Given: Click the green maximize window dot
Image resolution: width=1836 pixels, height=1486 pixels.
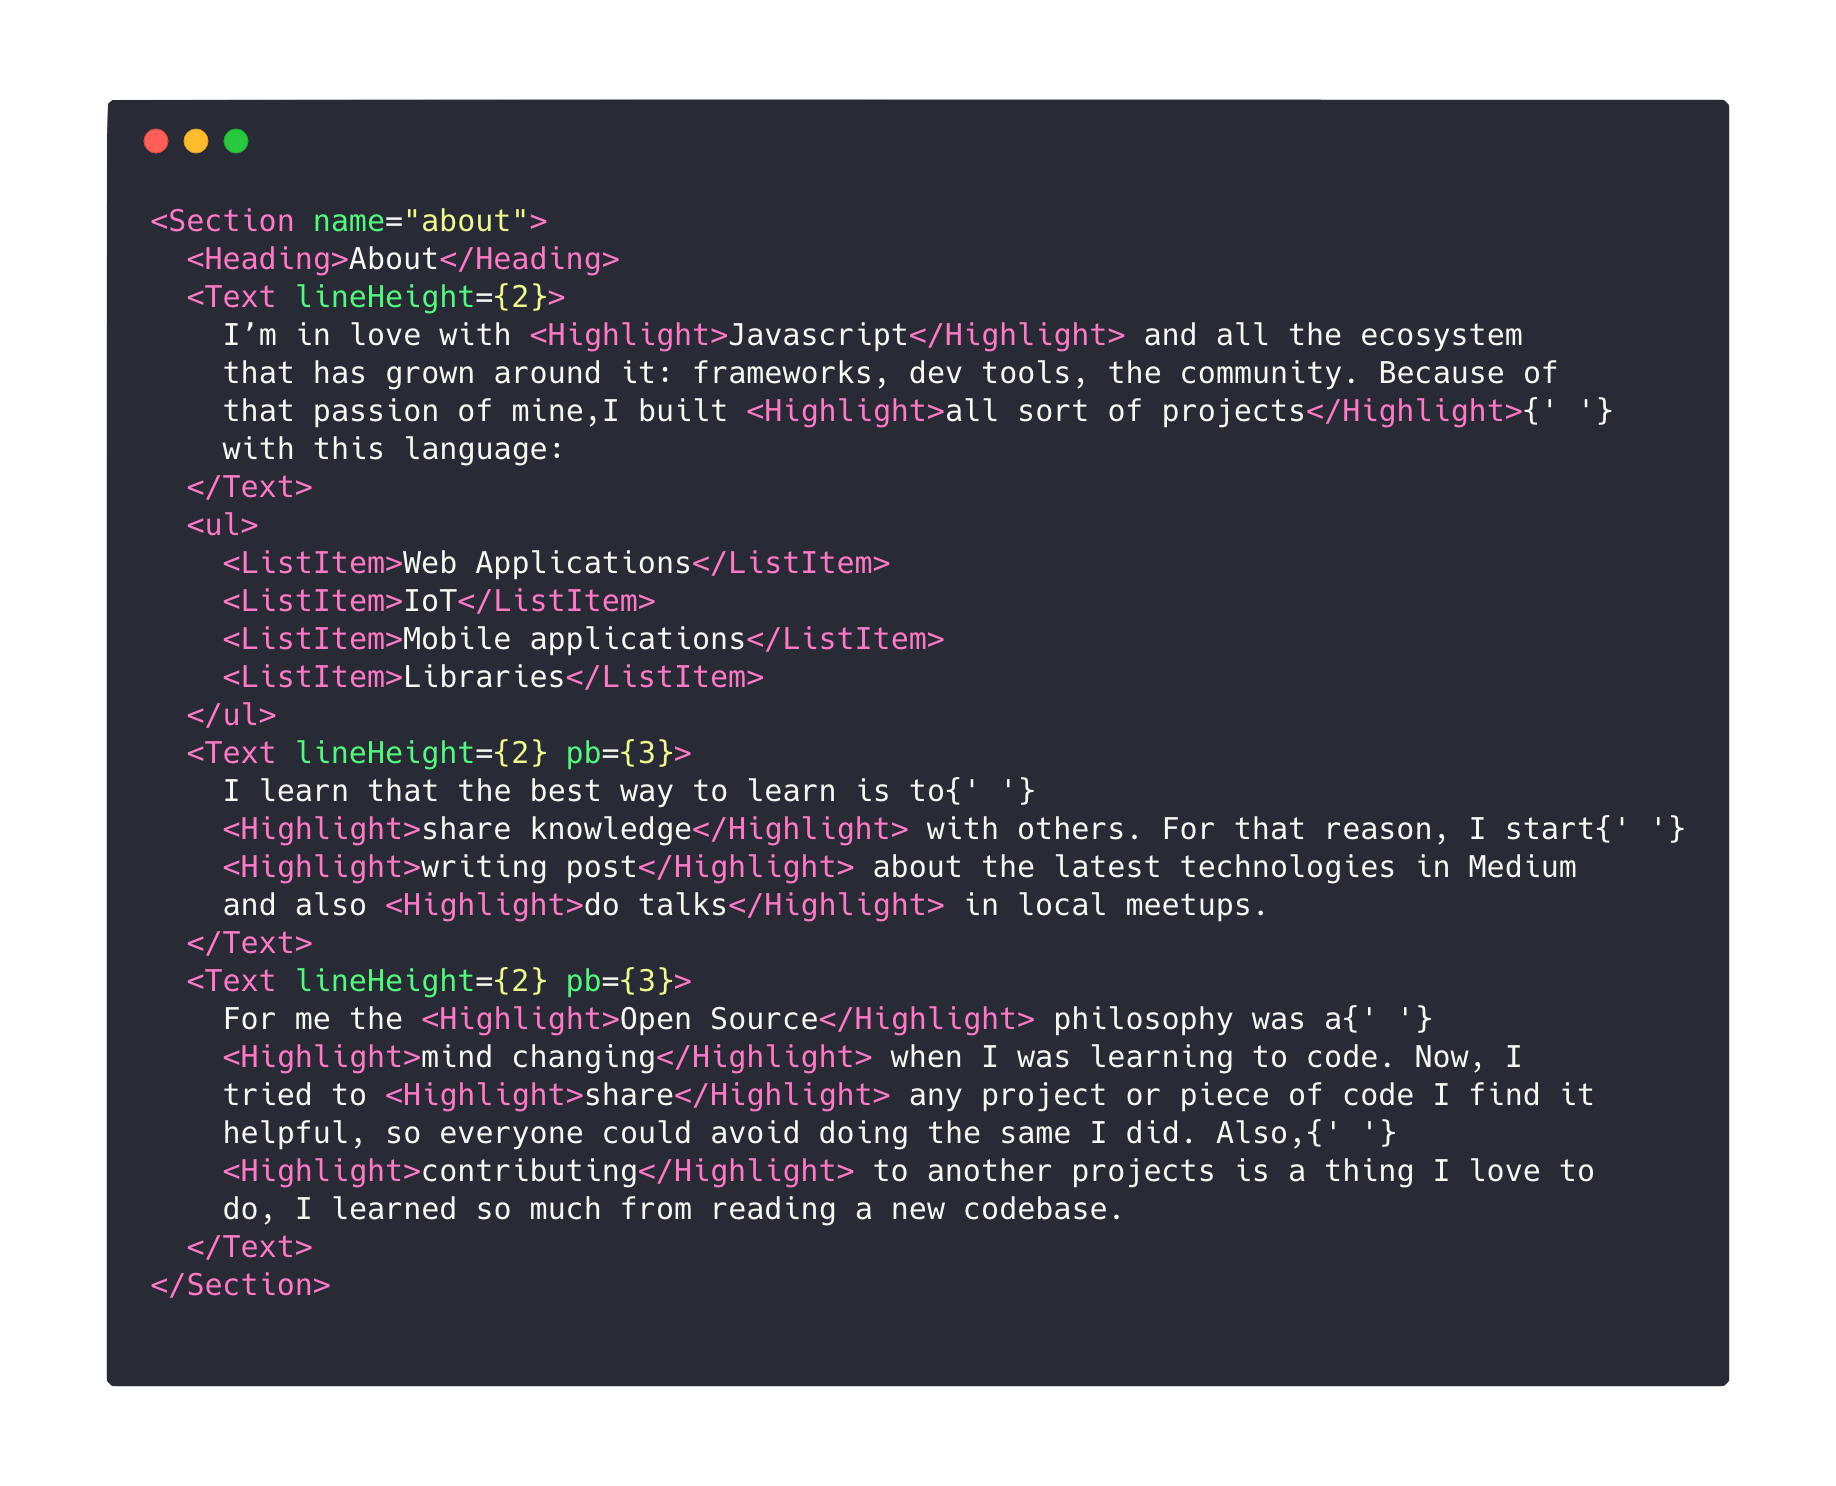Looking at the screenshot, I should [x=236, y=141].
